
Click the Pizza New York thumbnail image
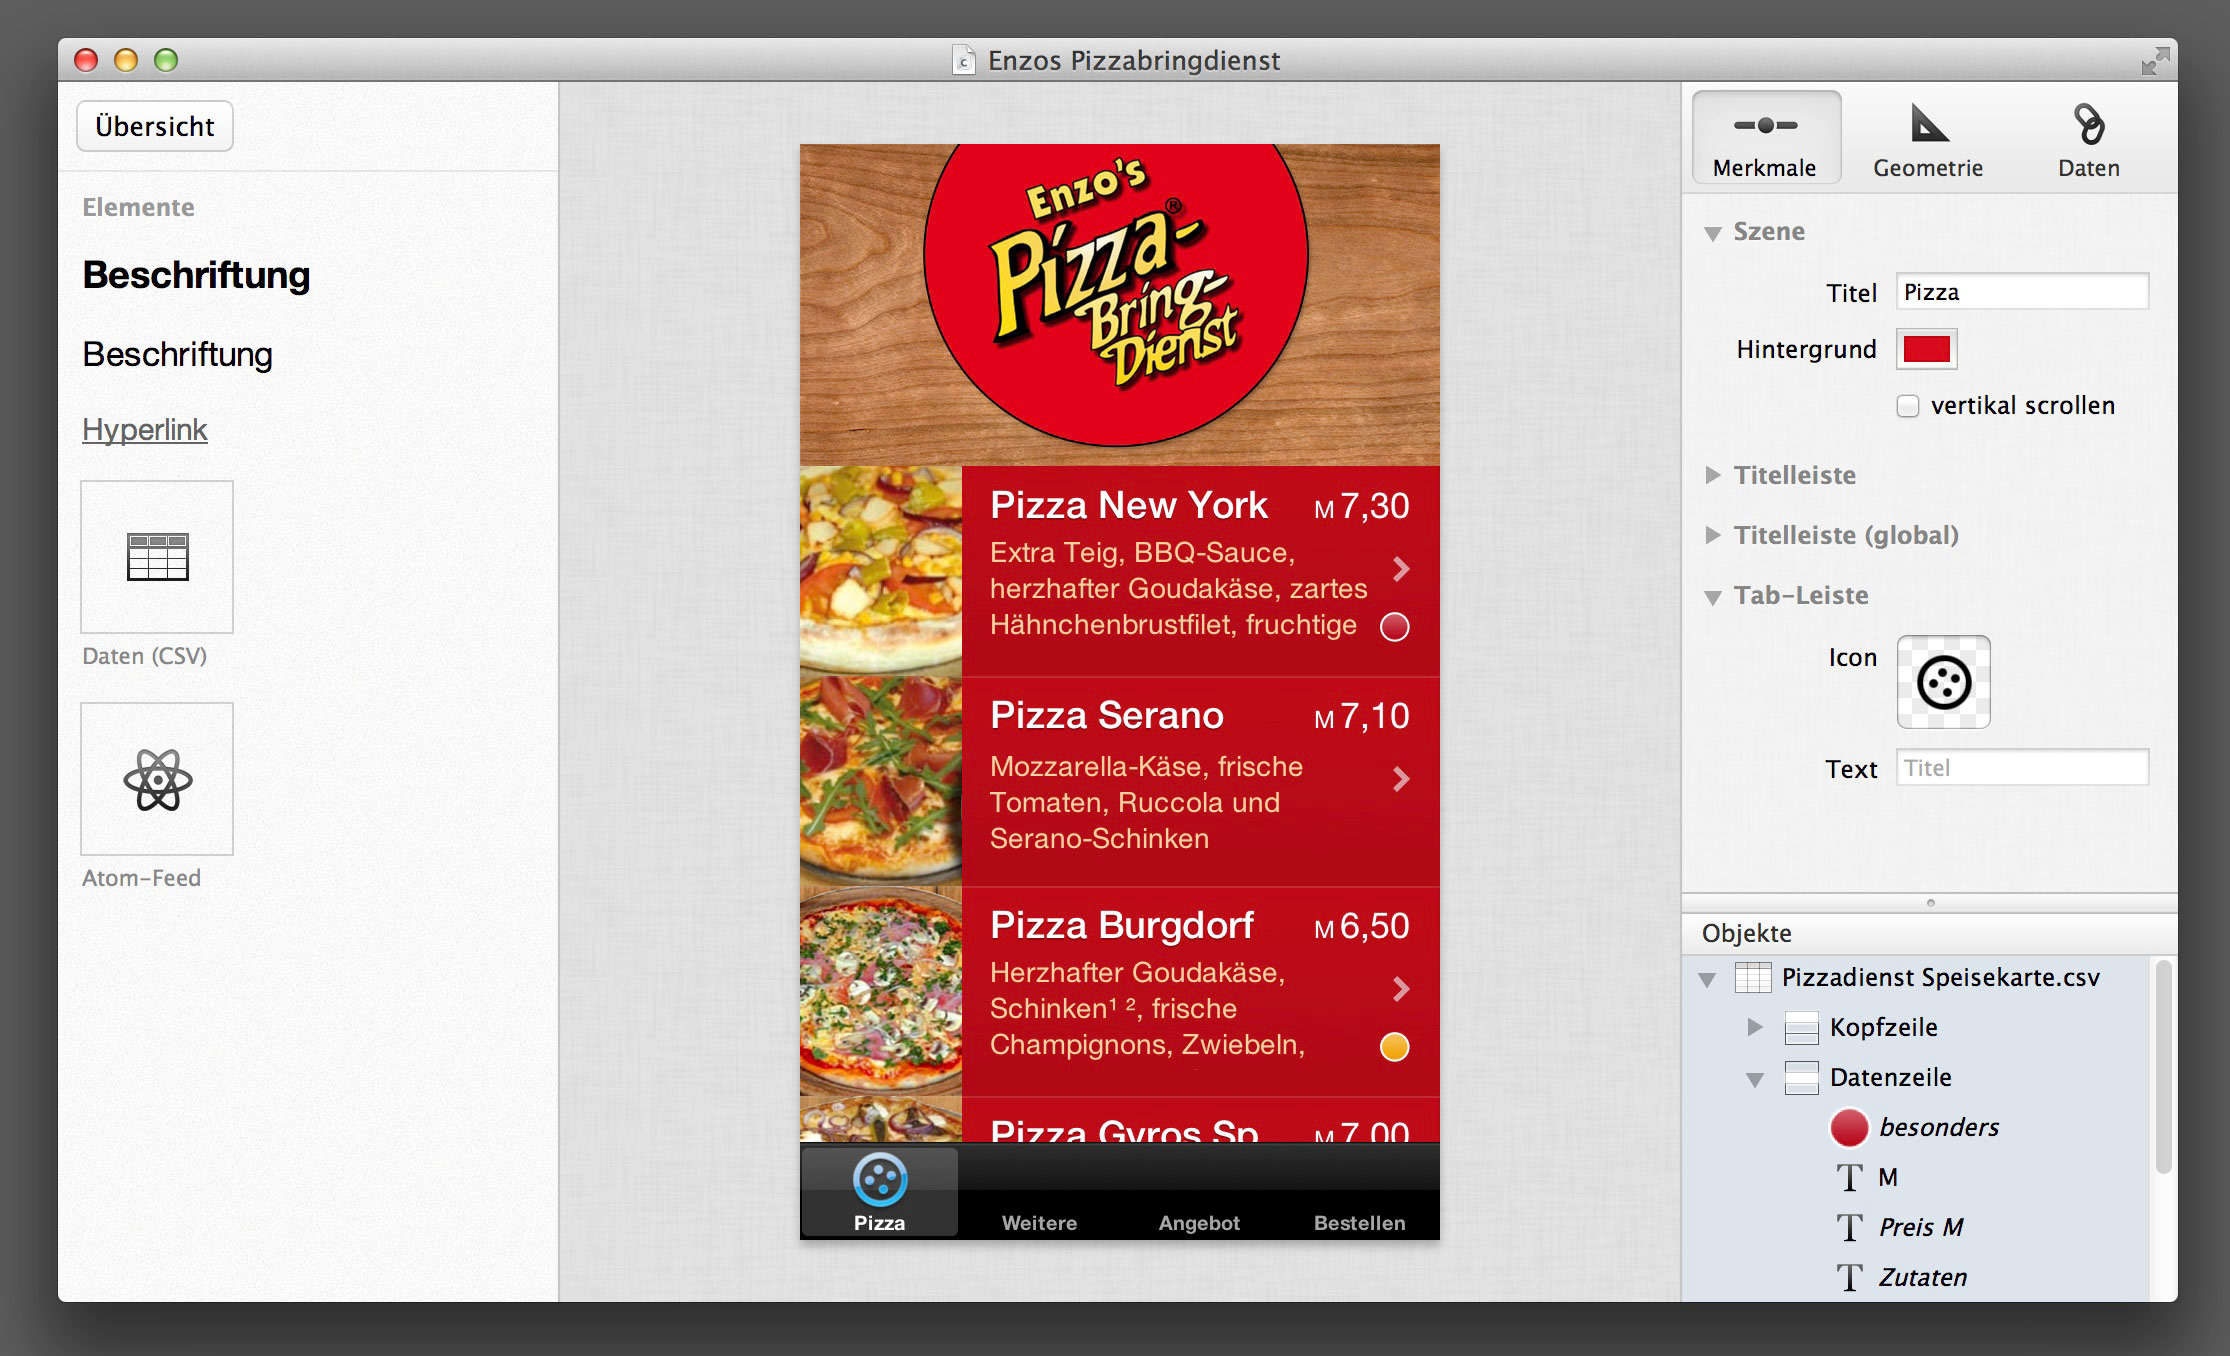tap(881, 570)
